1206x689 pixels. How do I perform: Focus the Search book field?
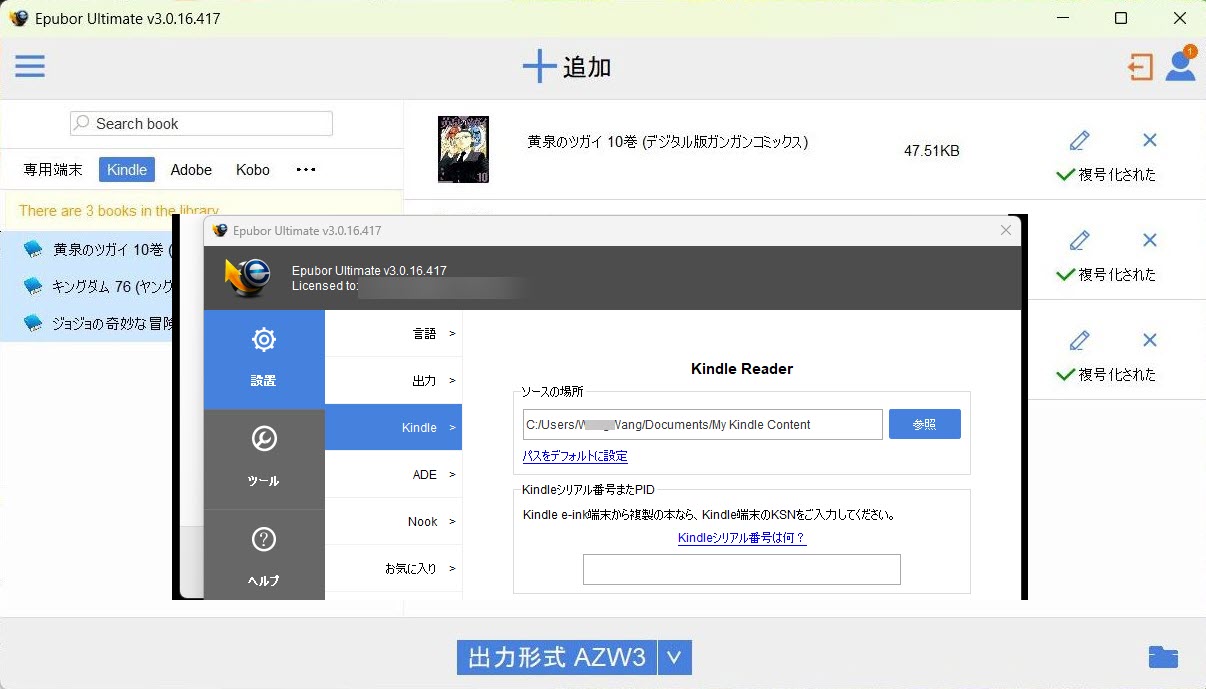pos(201,123)
